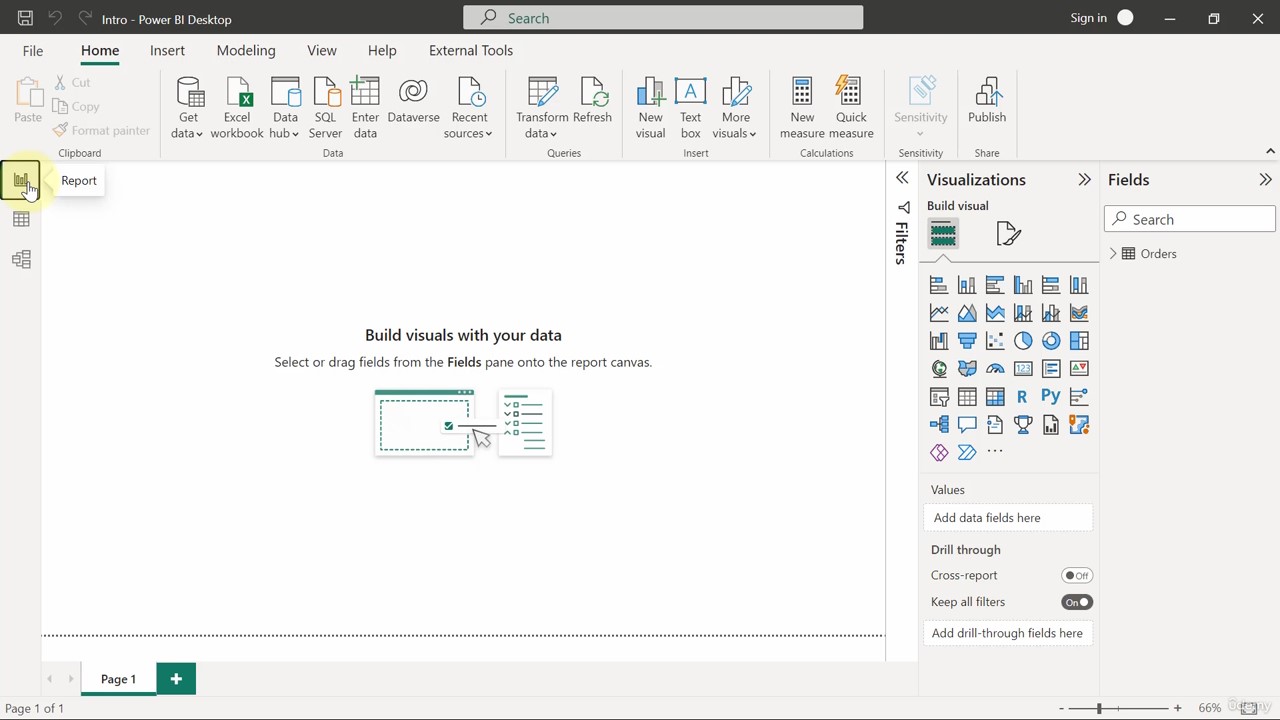This screenshot has height=720, width=1280.
Task: Select the Power Automate visual
Action: click(967, 453)
